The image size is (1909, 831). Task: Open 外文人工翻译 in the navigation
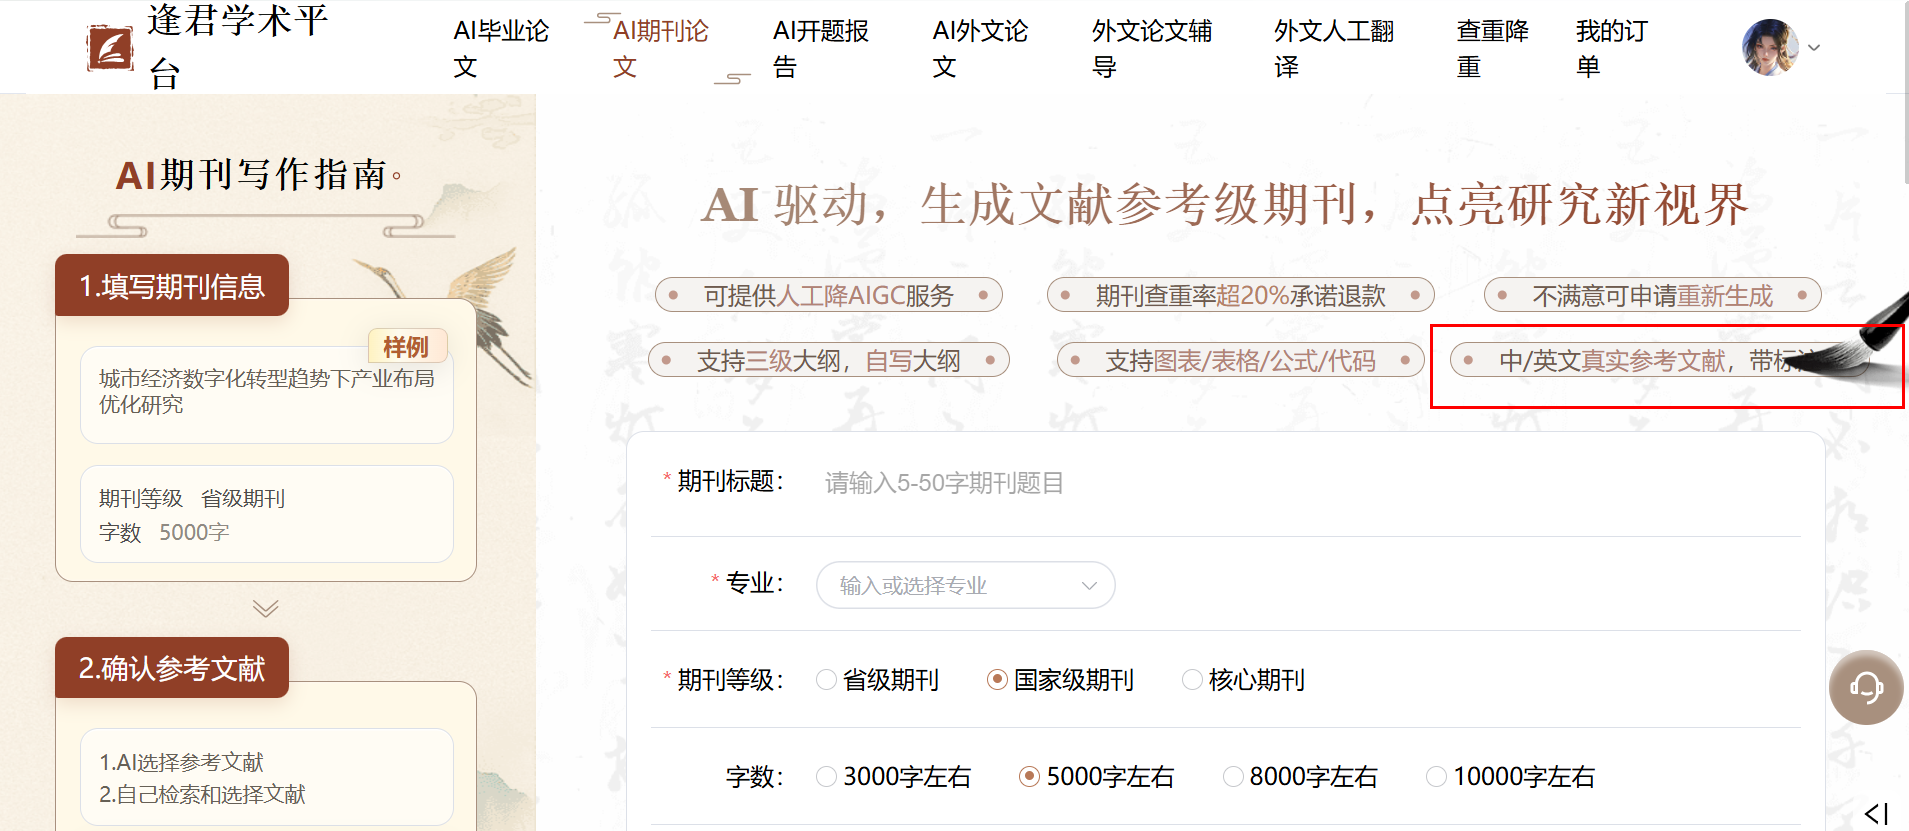coord(1334,48)
